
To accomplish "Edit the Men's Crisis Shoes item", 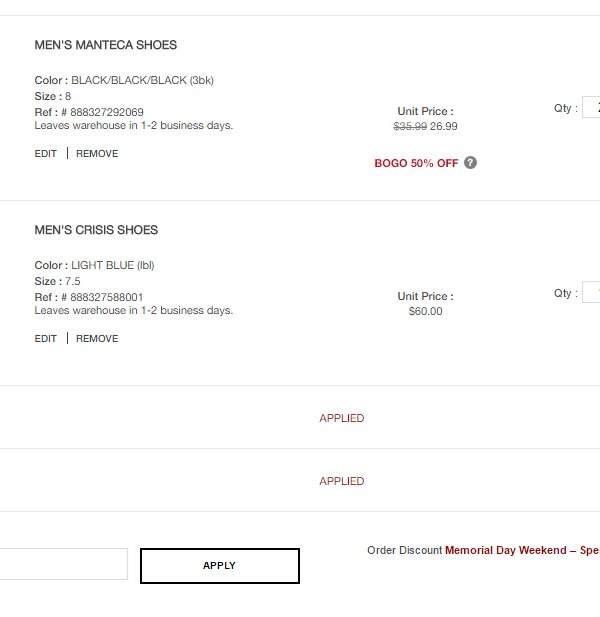I will [x=46, y=338].
